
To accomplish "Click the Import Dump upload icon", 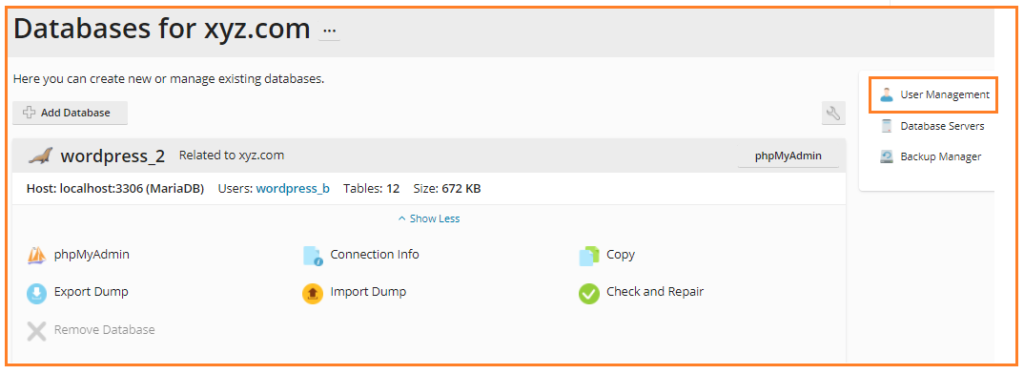I will point(313,293).
